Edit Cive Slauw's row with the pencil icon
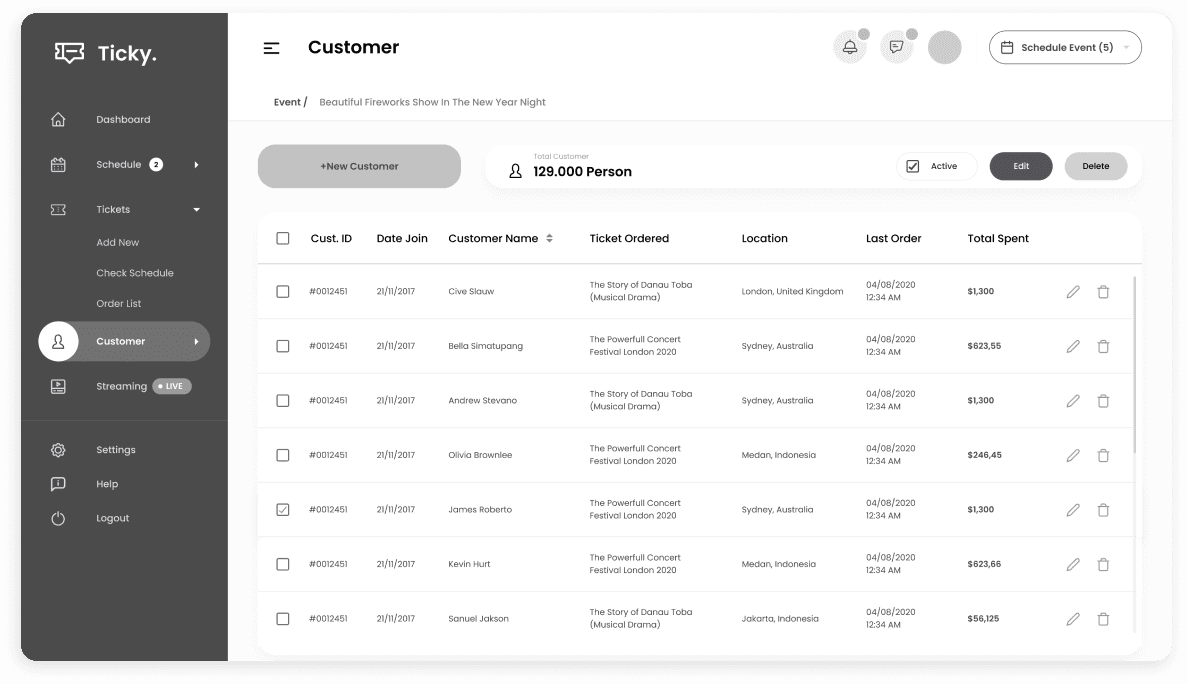The width and height of the screenshot is (1187, 684). pyautogui.click(x=1073, y=291)
